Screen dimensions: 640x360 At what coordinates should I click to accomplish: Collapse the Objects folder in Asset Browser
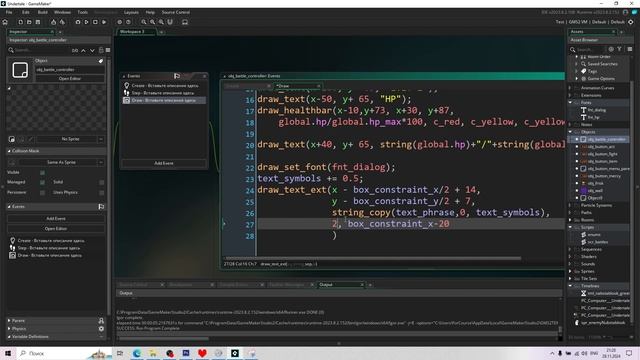571,132
